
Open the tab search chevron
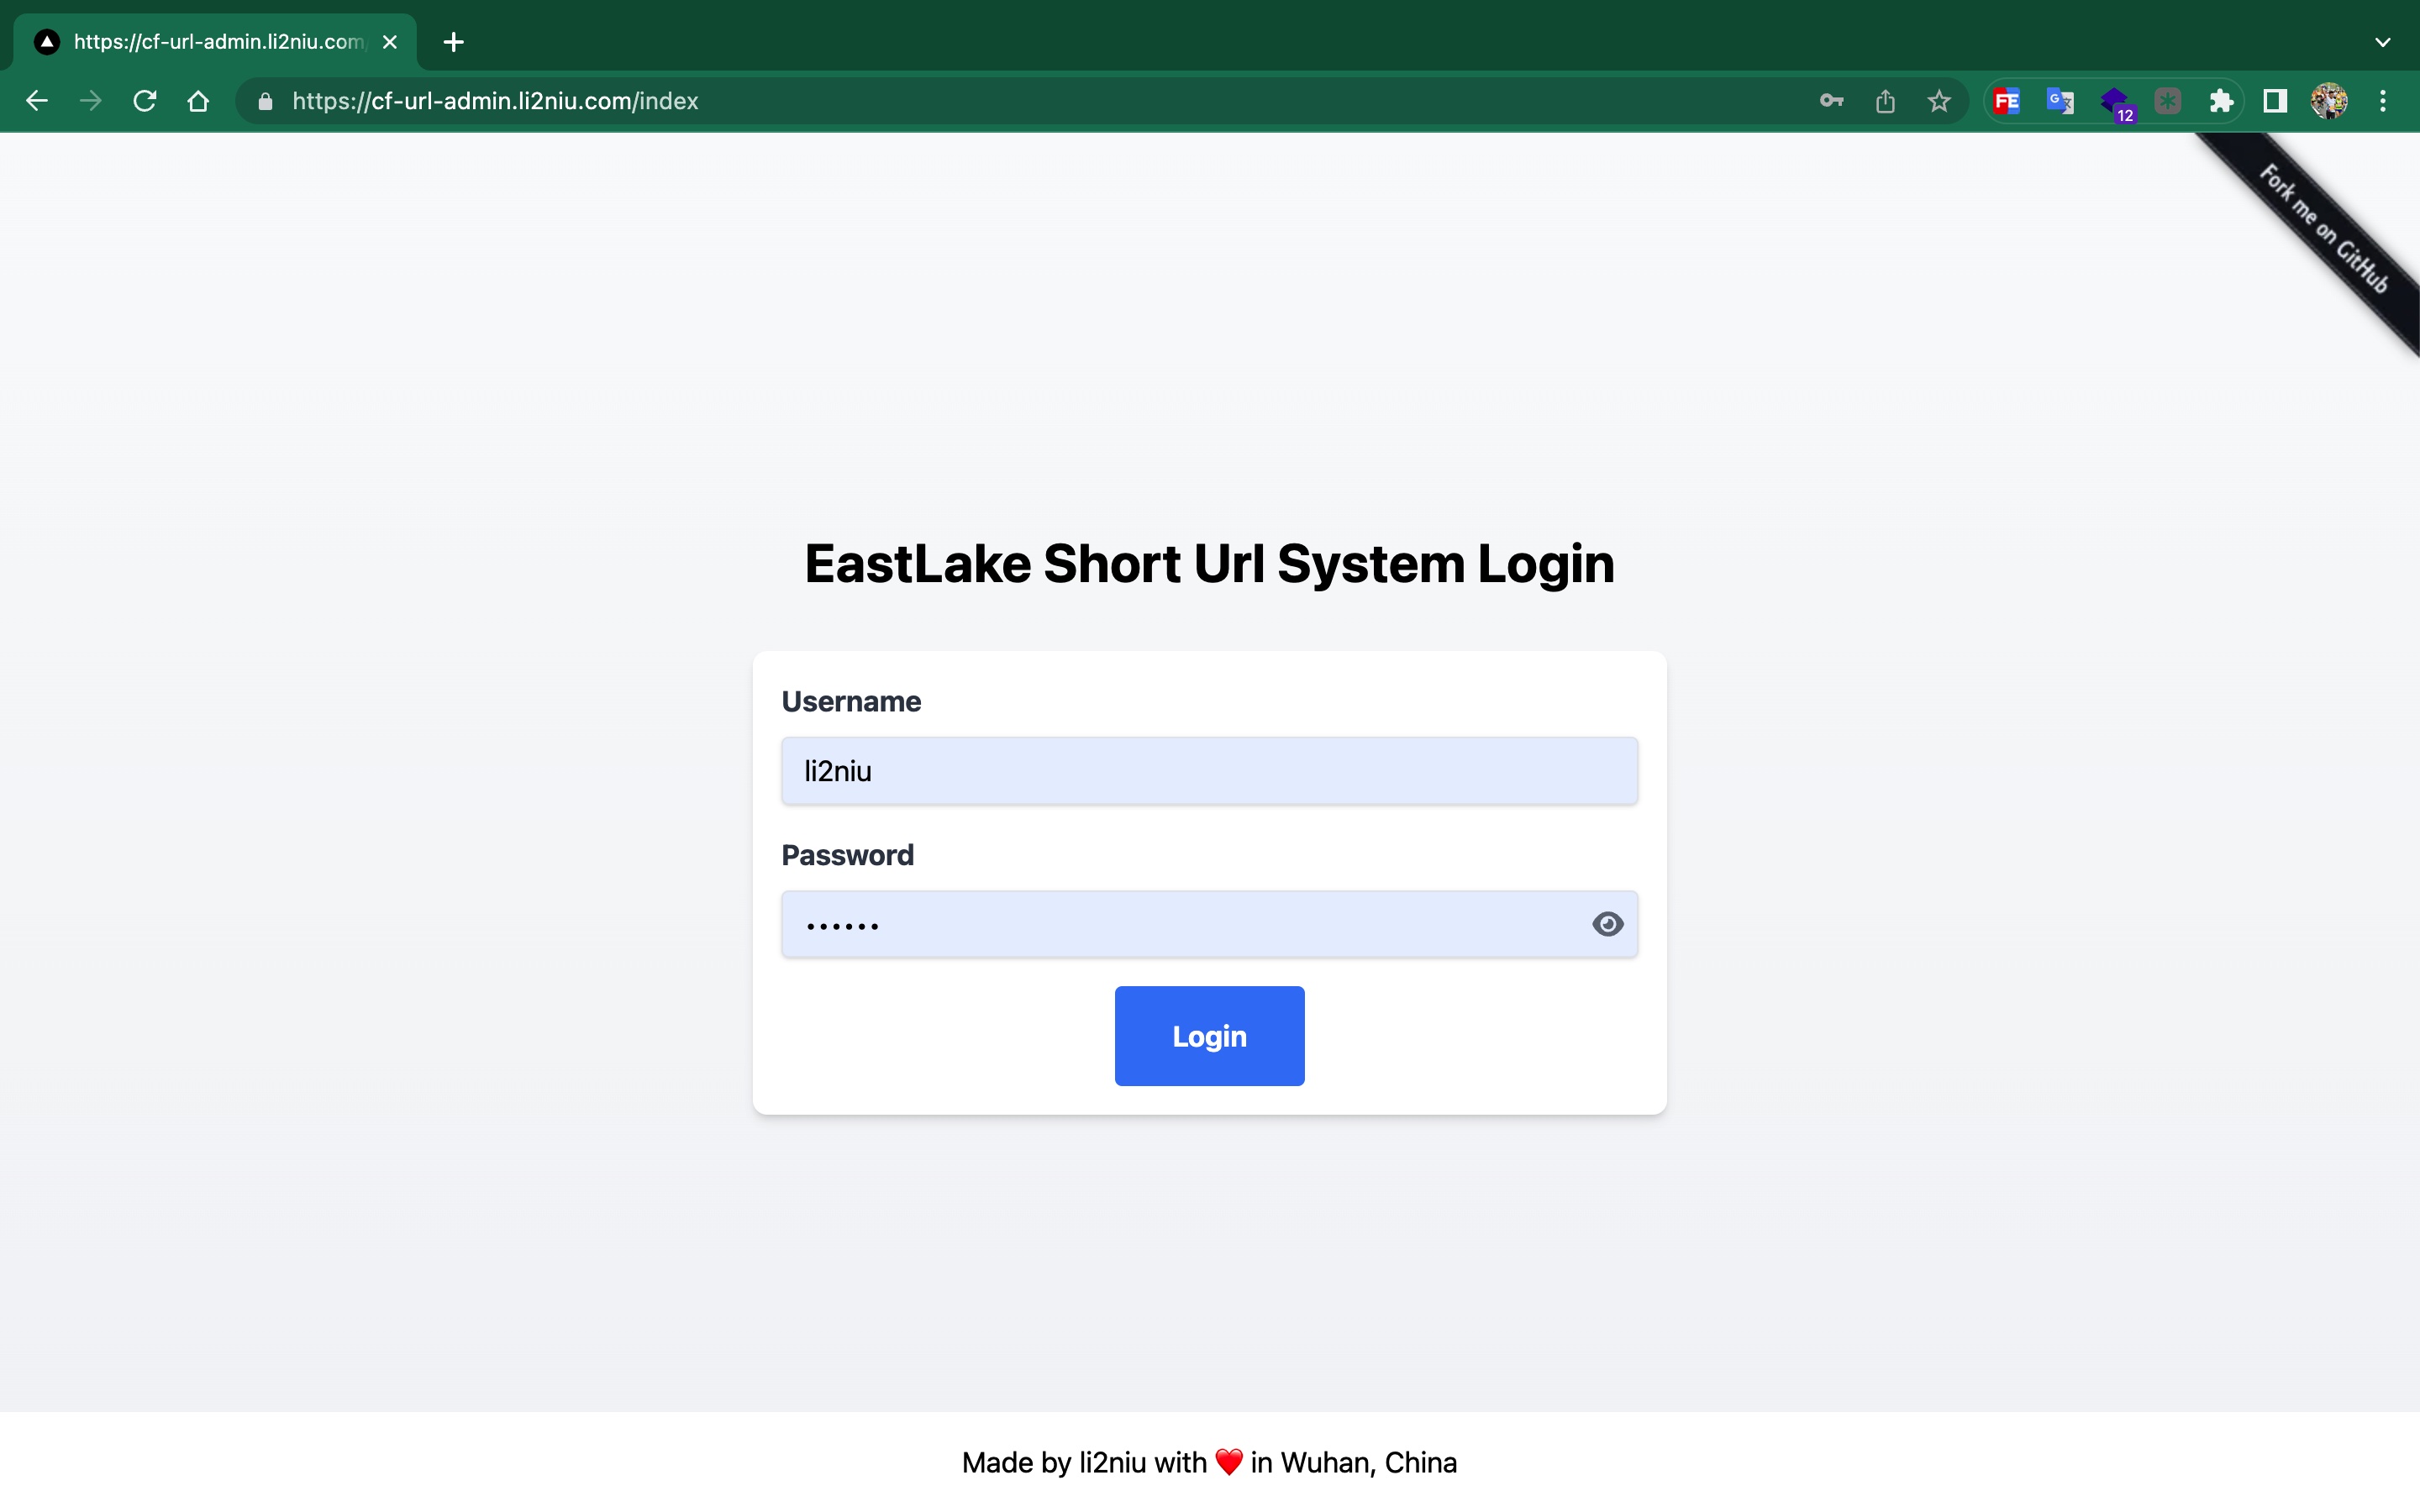[2382, 42]
